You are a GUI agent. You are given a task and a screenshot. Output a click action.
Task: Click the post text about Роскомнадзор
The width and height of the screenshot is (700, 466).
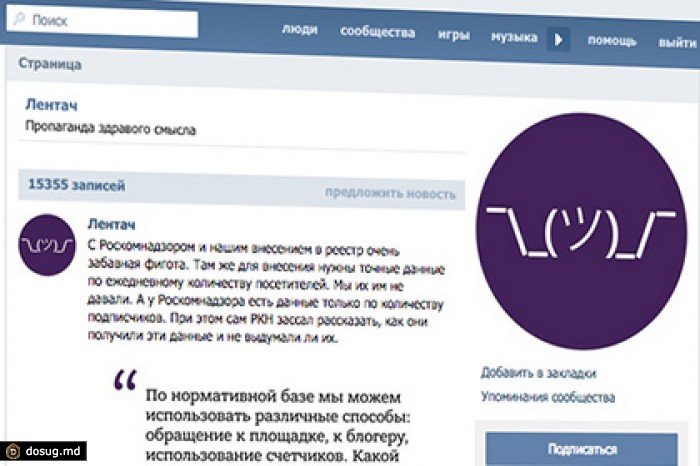click(266, 292)
